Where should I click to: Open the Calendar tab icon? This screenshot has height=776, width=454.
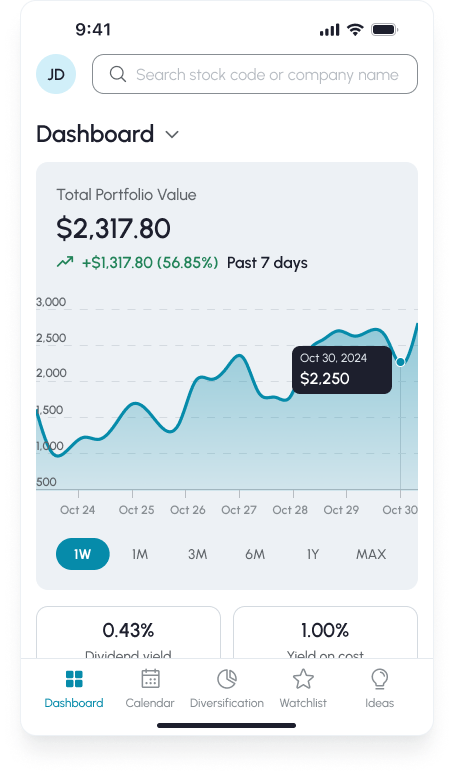click(150, 679)
